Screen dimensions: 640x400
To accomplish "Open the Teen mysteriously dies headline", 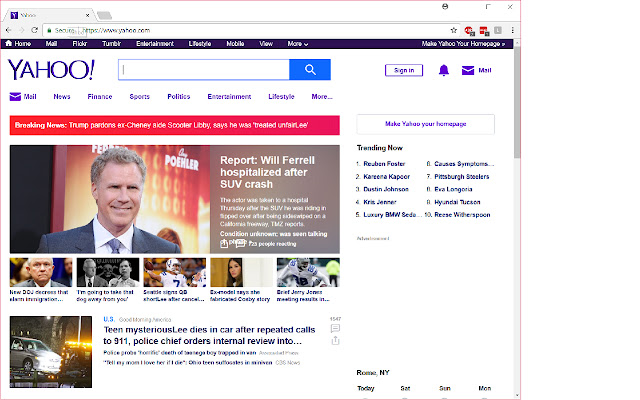I will pos(209,336).
